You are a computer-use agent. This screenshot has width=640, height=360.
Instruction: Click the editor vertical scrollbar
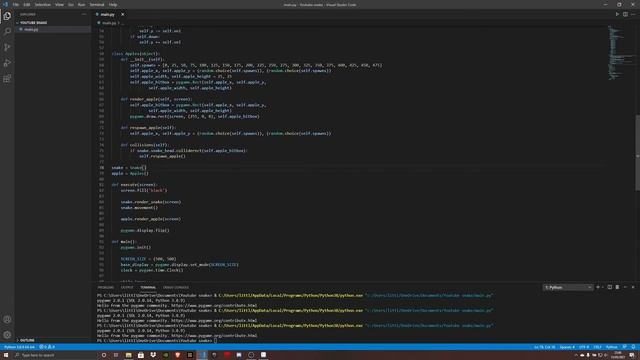coord(638,152)
